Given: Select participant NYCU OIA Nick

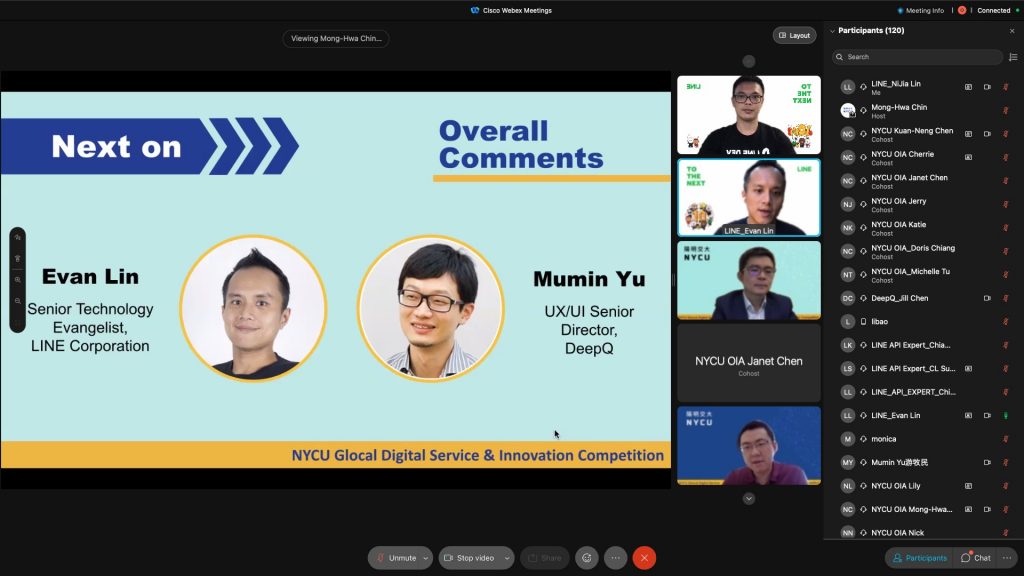Looking at the screenshot, I should 923,533.
